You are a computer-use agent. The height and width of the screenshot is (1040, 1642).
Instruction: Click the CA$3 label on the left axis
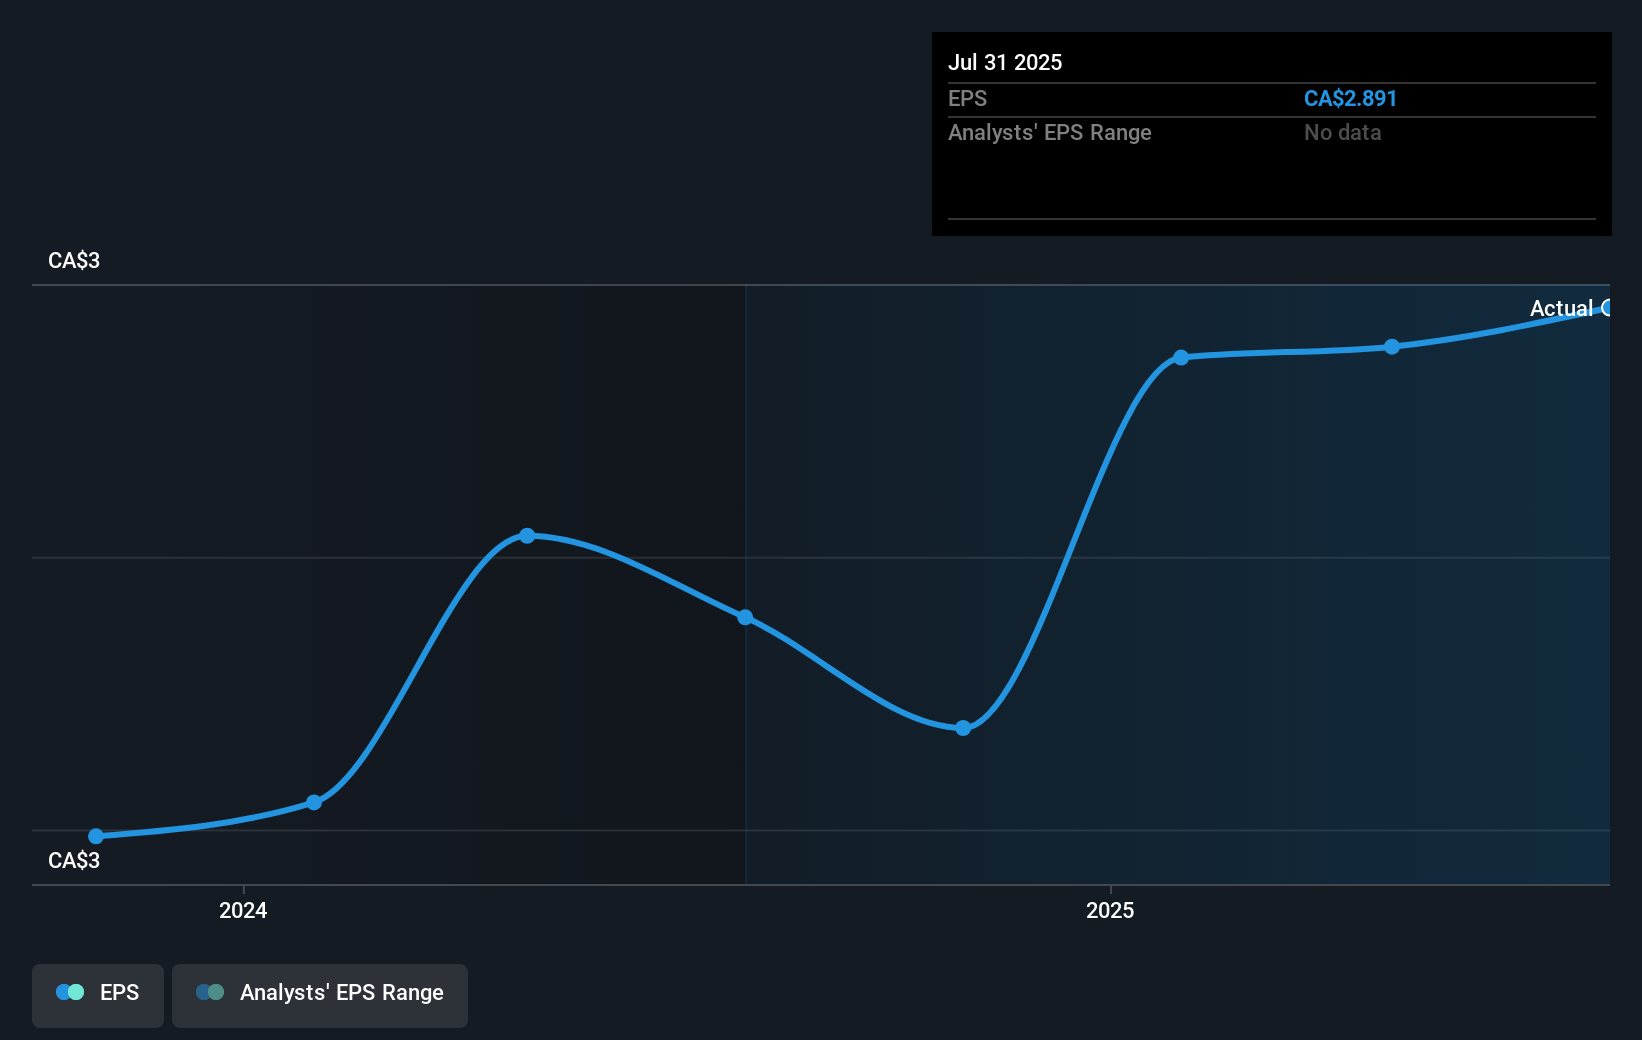[x=74, y=260]
